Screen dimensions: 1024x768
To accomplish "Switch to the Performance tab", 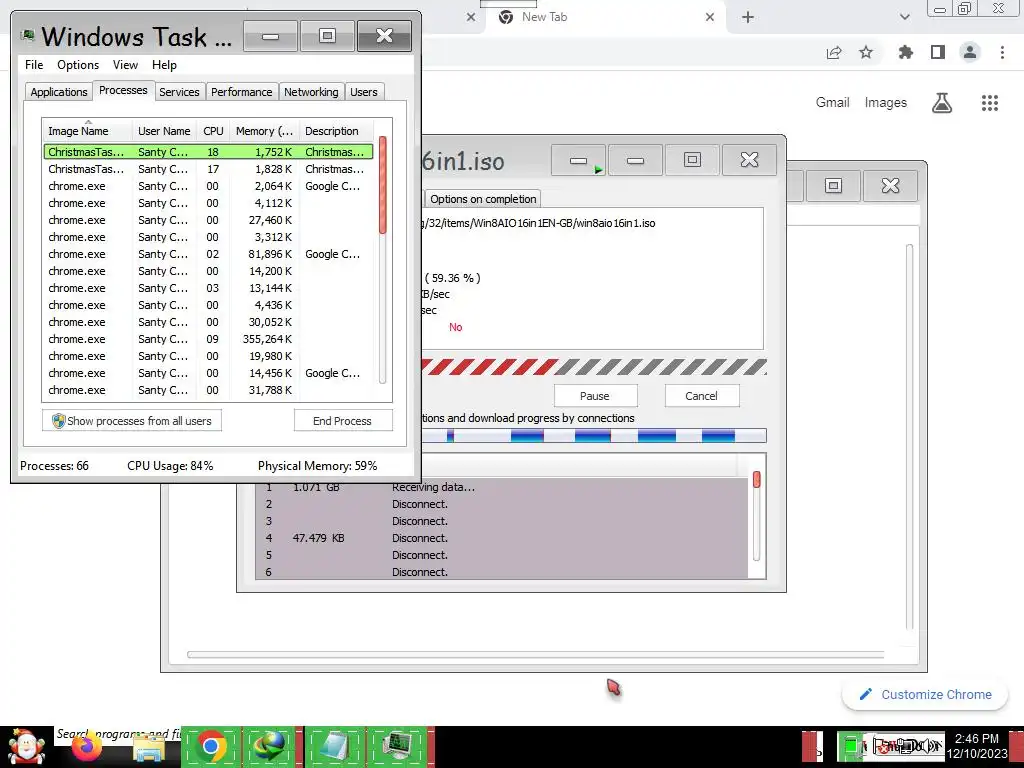I will (242, 92).
